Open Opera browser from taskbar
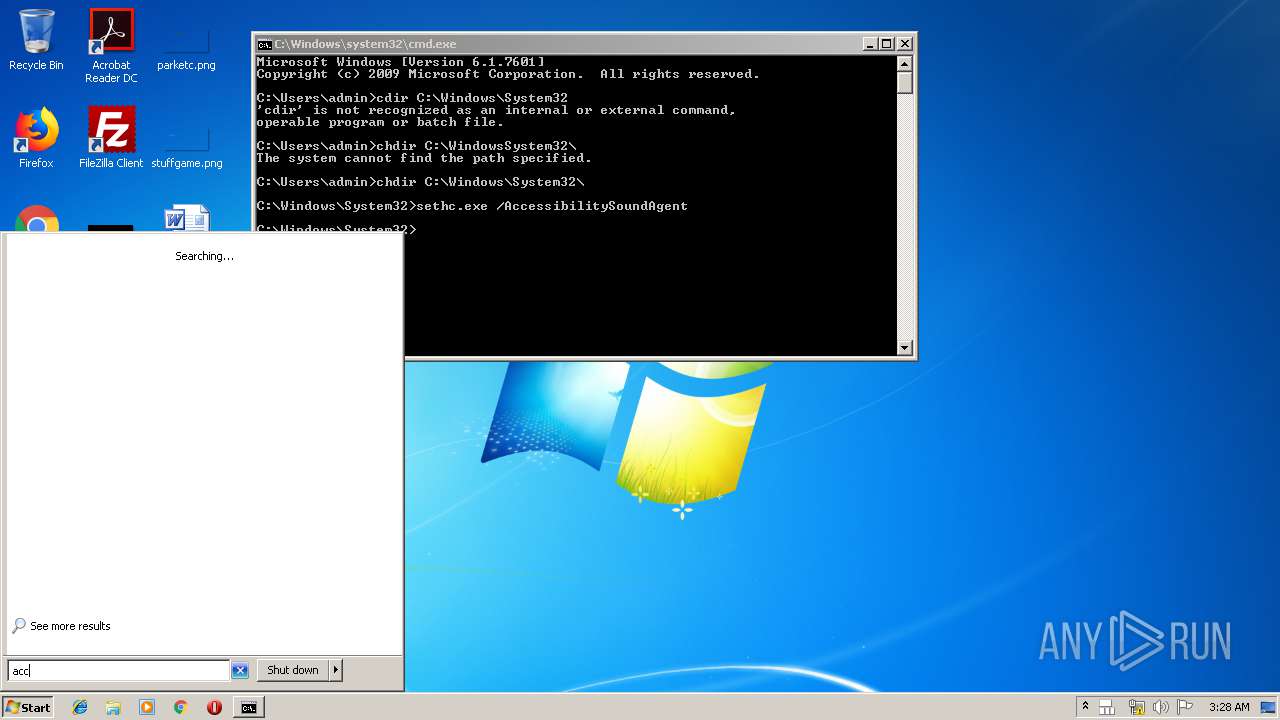The width and height of the screenshot is (1280, 720). coord(214,707)
